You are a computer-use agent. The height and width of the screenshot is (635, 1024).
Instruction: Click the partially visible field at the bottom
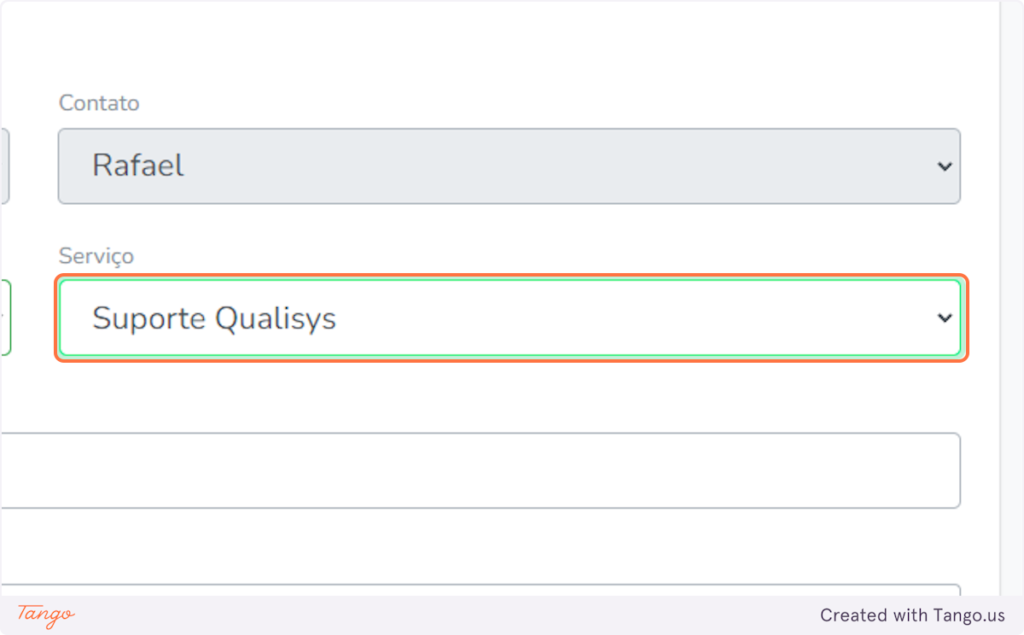[481, 589]
